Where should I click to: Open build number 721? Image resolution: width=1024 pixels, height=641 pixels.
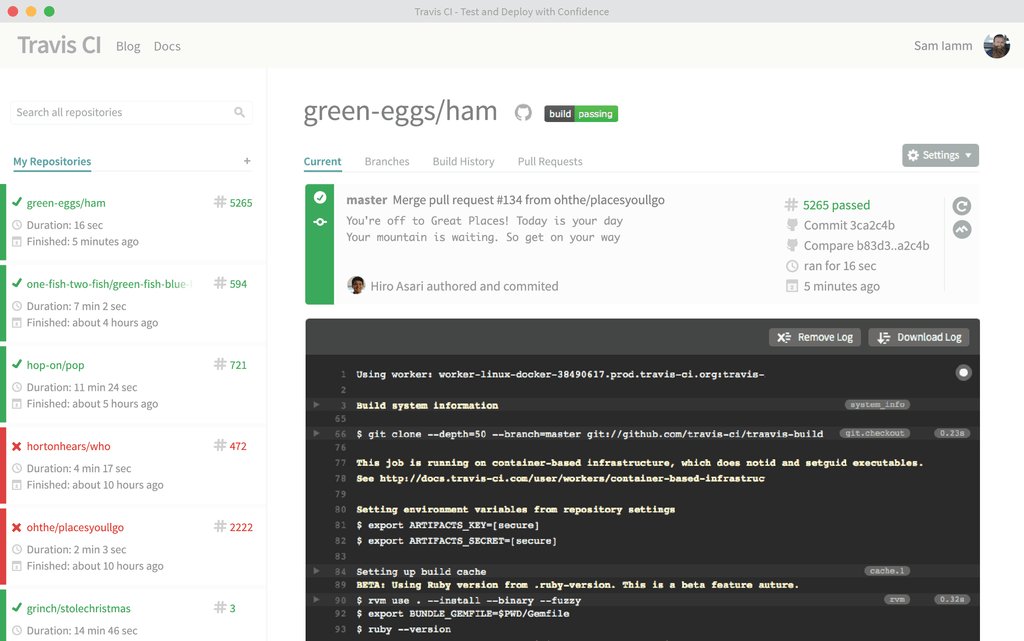(x=238, y=365)
